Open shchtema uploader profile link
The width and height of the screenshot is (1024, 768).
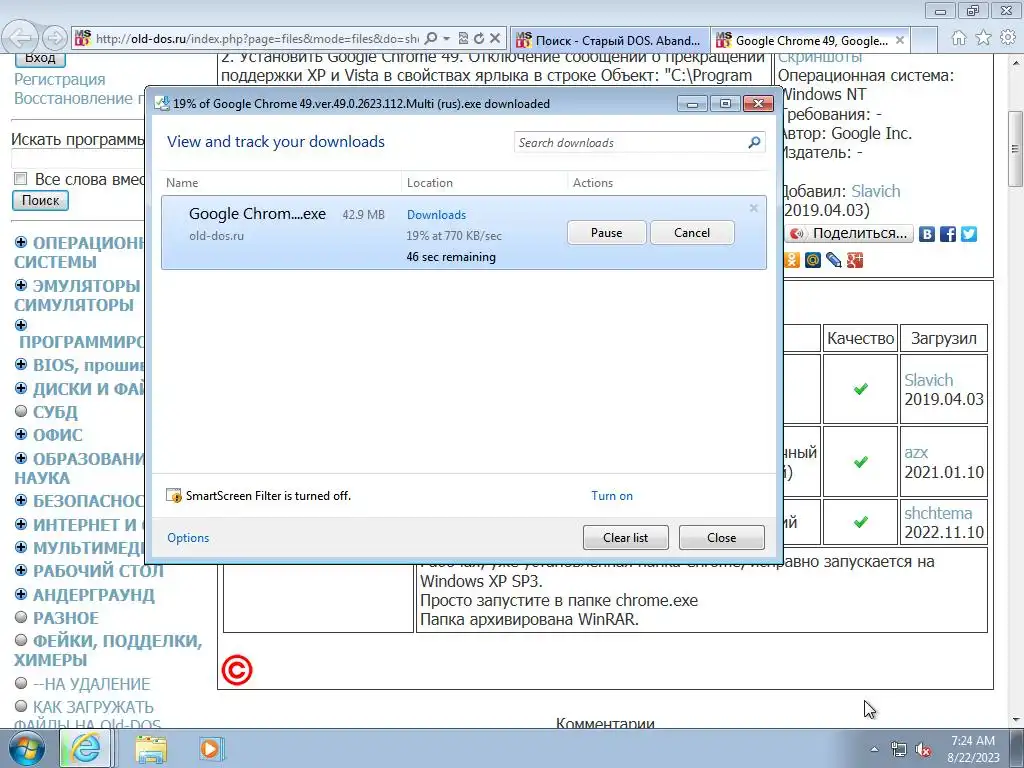(938, 513)
